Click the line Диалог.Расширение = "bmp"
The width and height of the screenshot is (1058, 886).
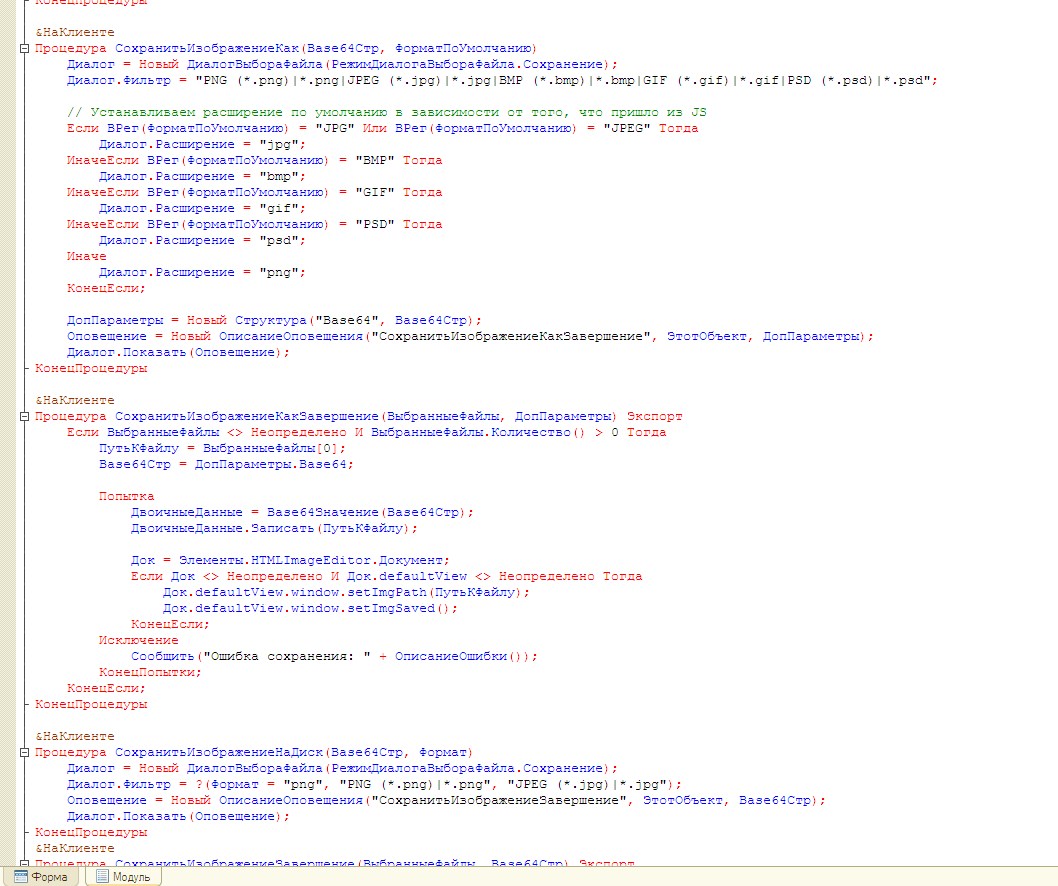pos(202,176)
